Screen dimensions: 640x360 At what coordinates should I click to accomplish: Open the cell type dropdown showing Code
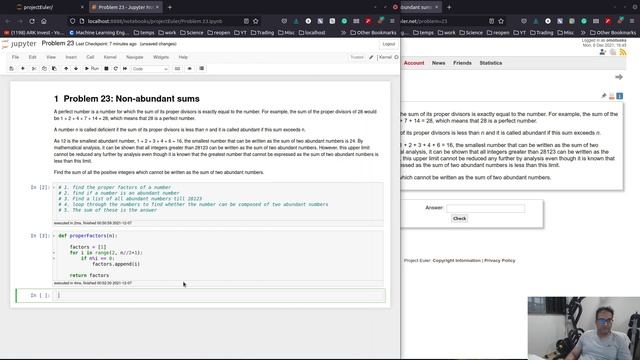[x=150, y=69]
